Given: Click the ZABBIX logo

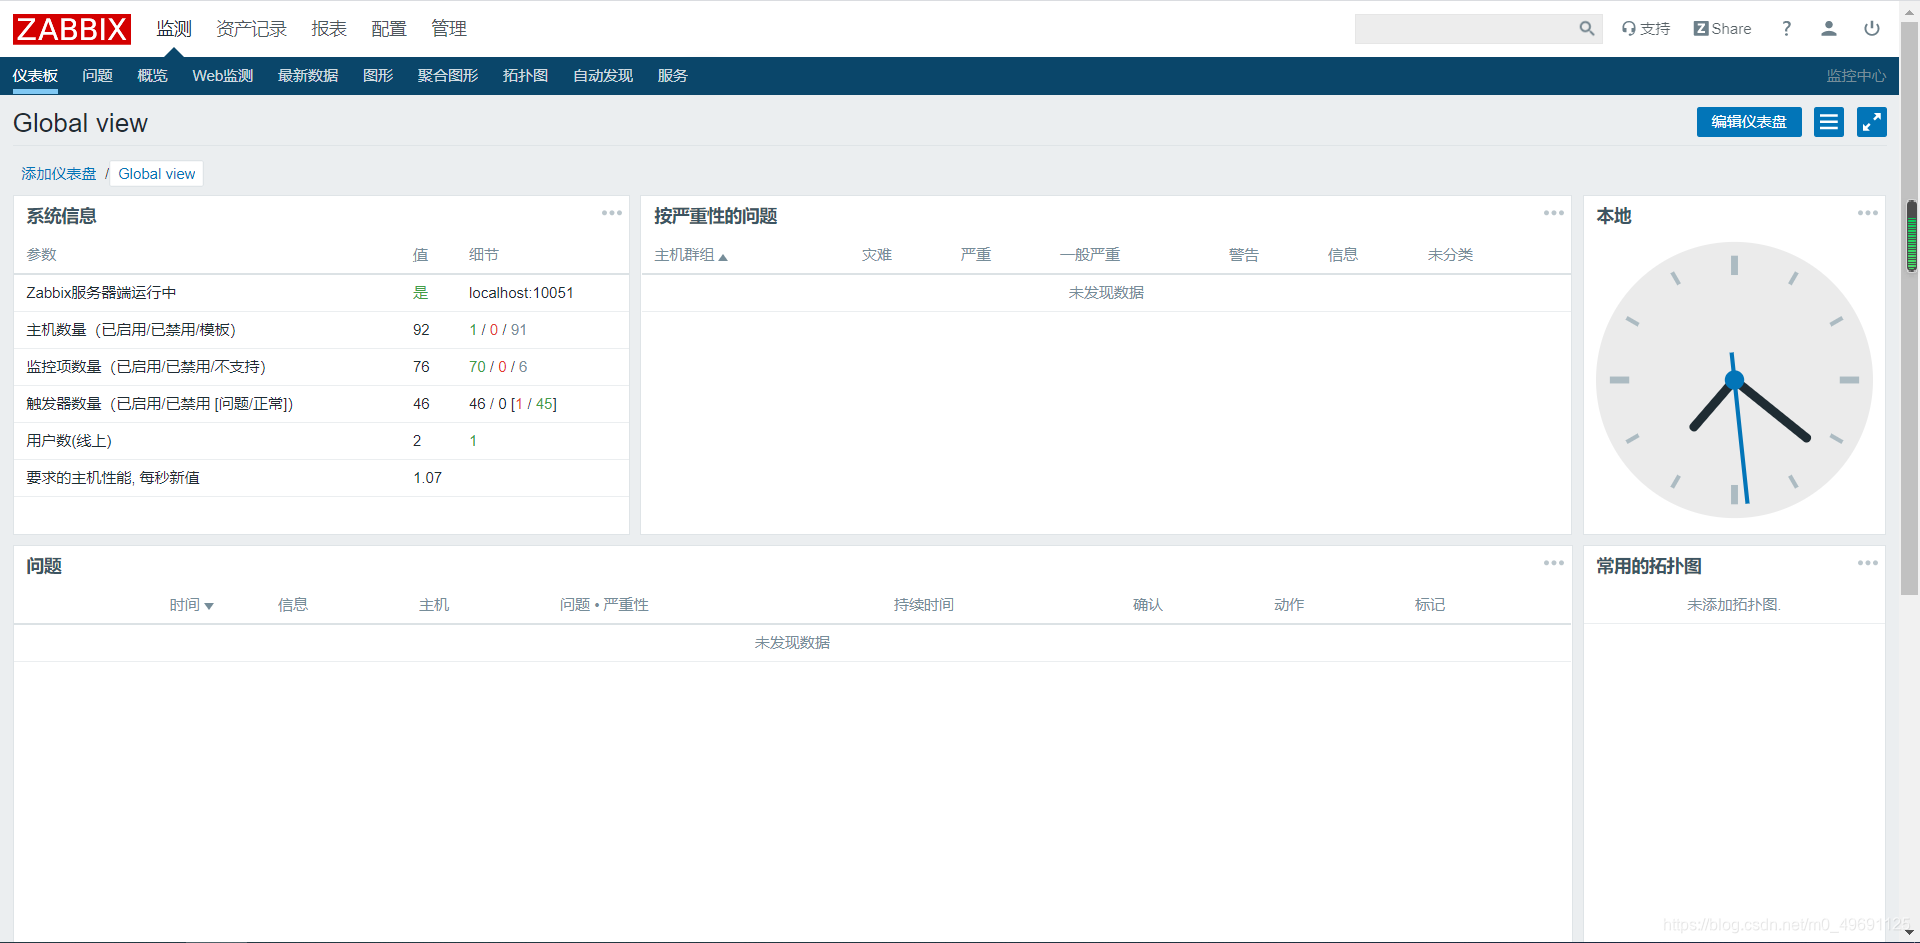Looking at the screenshot, I should (x=72, y=29).
